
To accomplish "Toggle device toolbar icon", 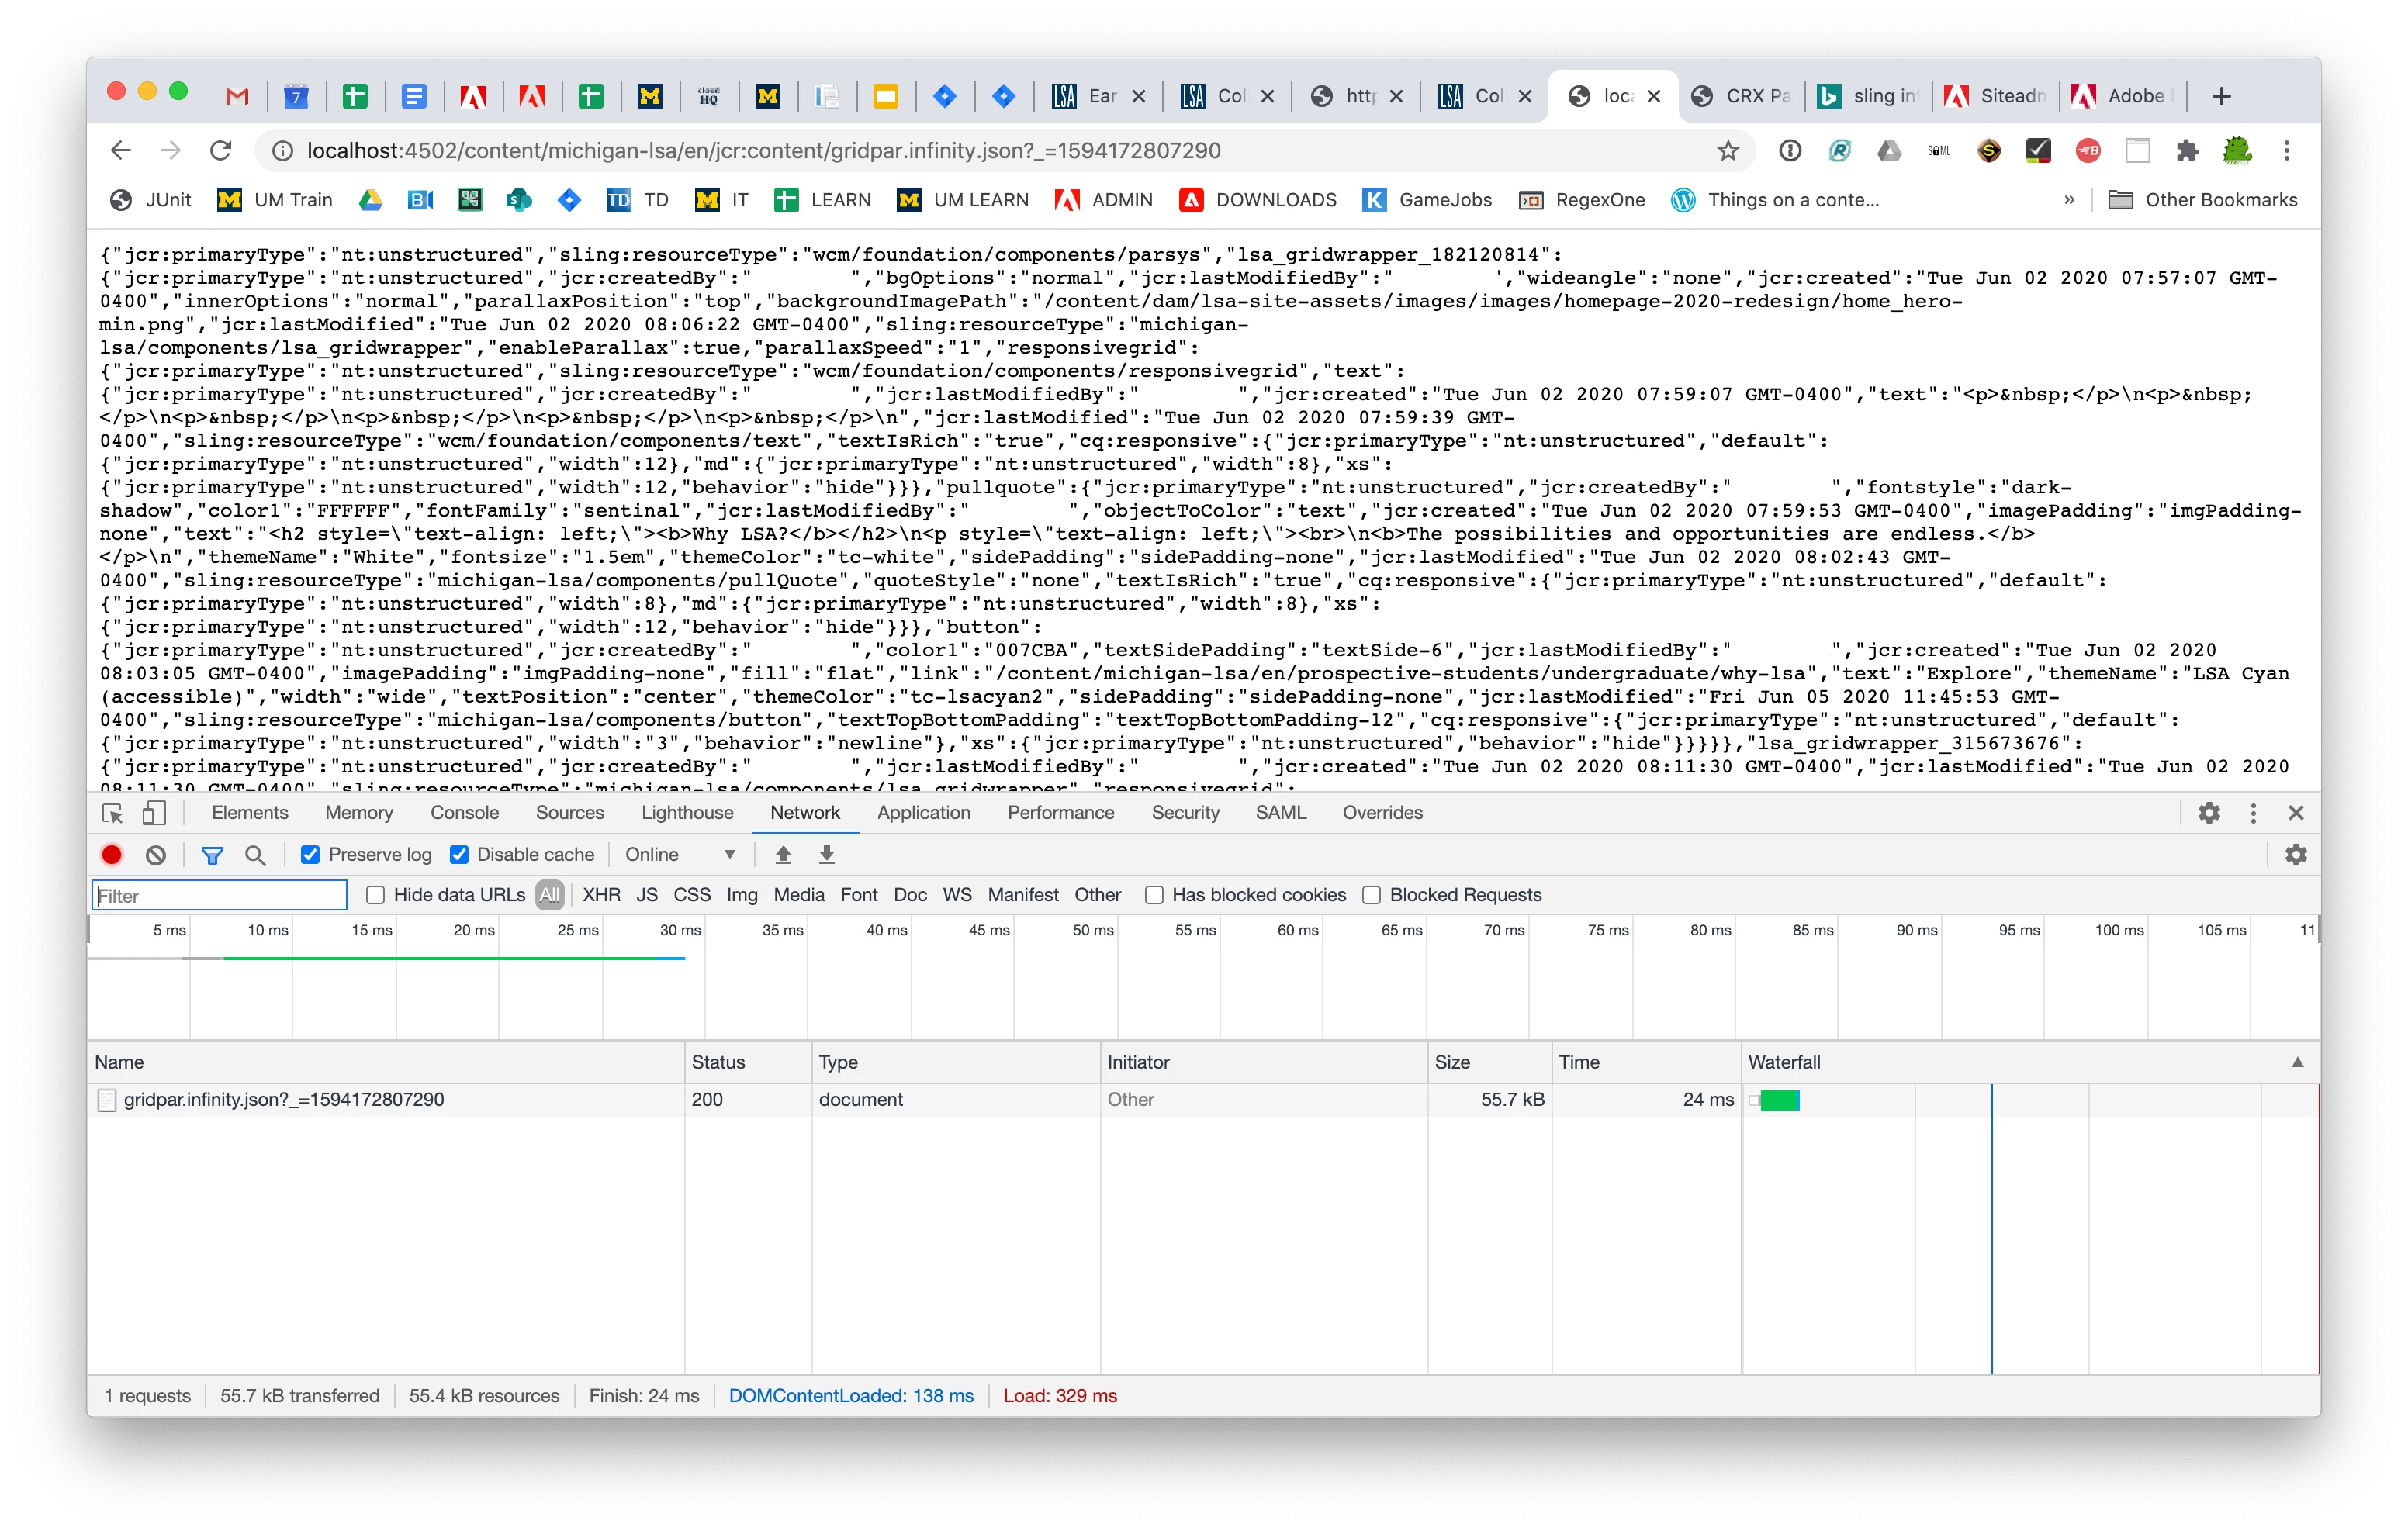I will (153, 813).
